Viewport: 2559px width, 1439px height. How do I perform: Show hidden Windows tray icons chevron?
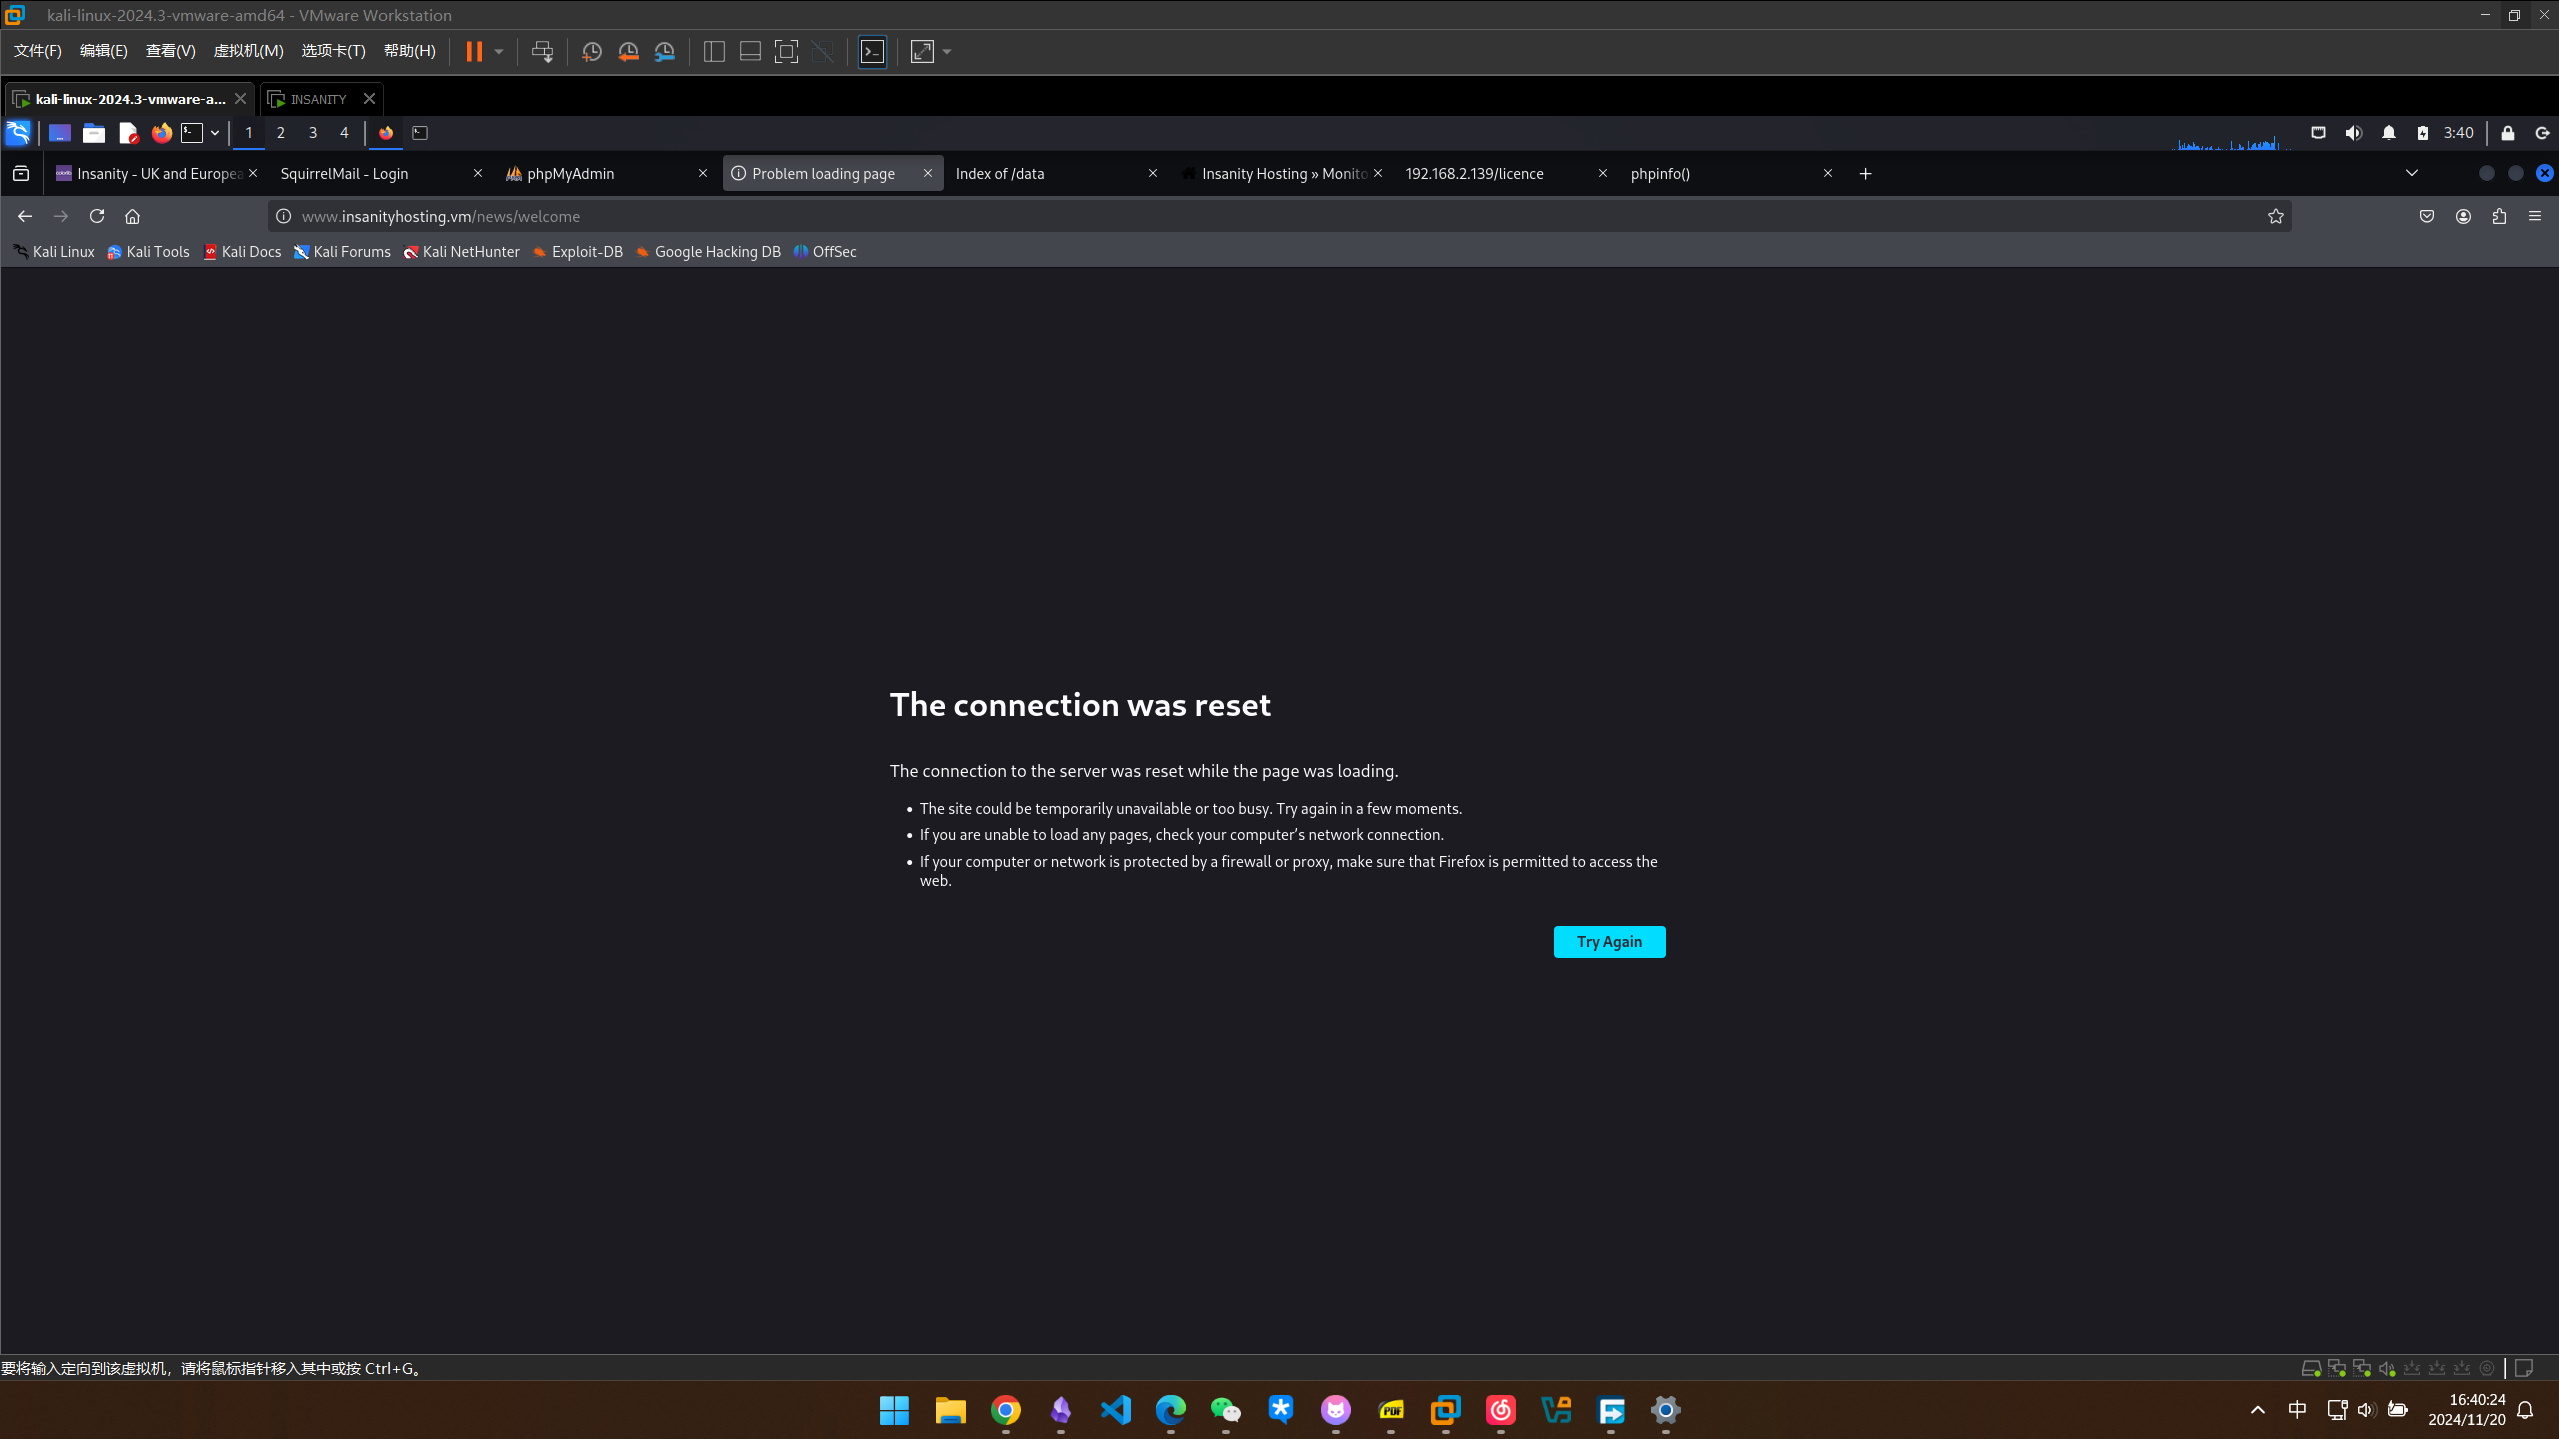2257,1410
